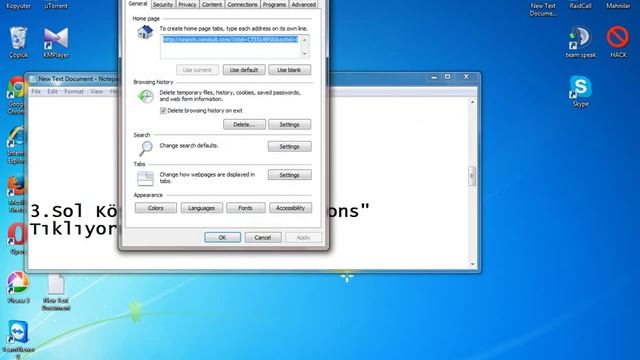Launch Skype from the desktop
Viewport: 640px width, 360px height.
580,91
